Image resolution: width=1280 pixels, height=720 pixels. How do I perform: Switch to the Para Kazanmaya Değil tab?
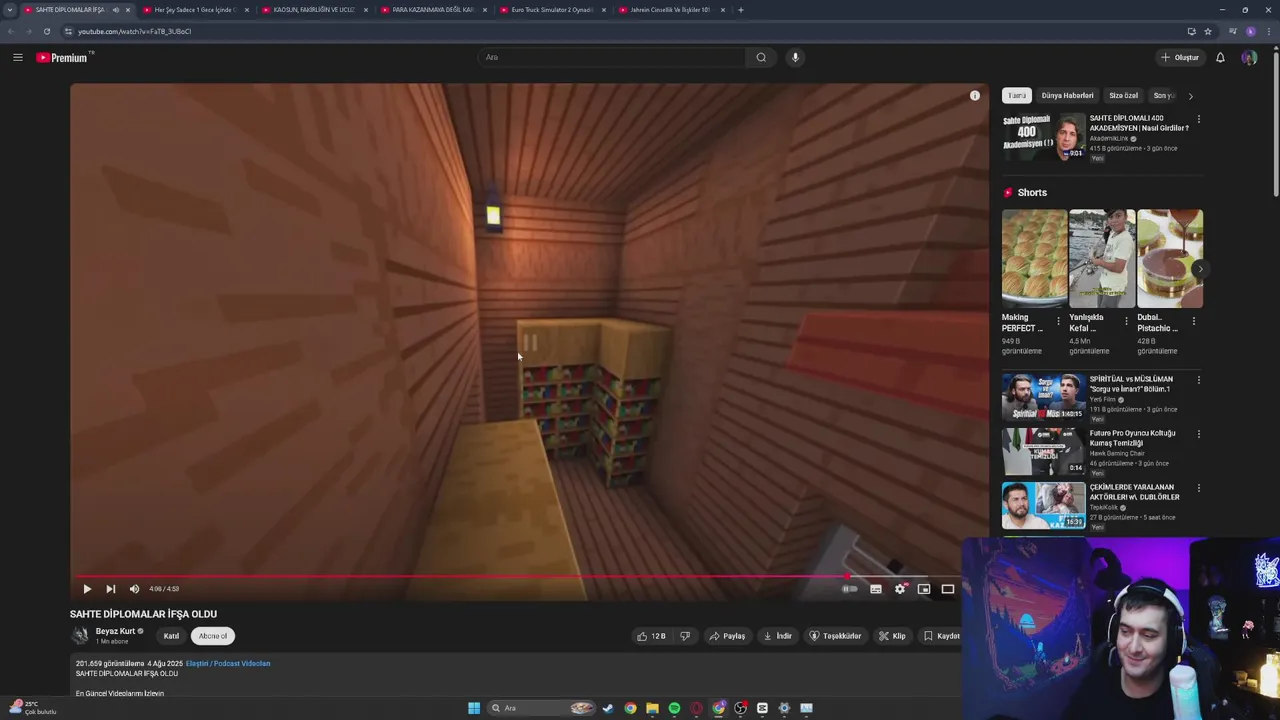point(433,10)
